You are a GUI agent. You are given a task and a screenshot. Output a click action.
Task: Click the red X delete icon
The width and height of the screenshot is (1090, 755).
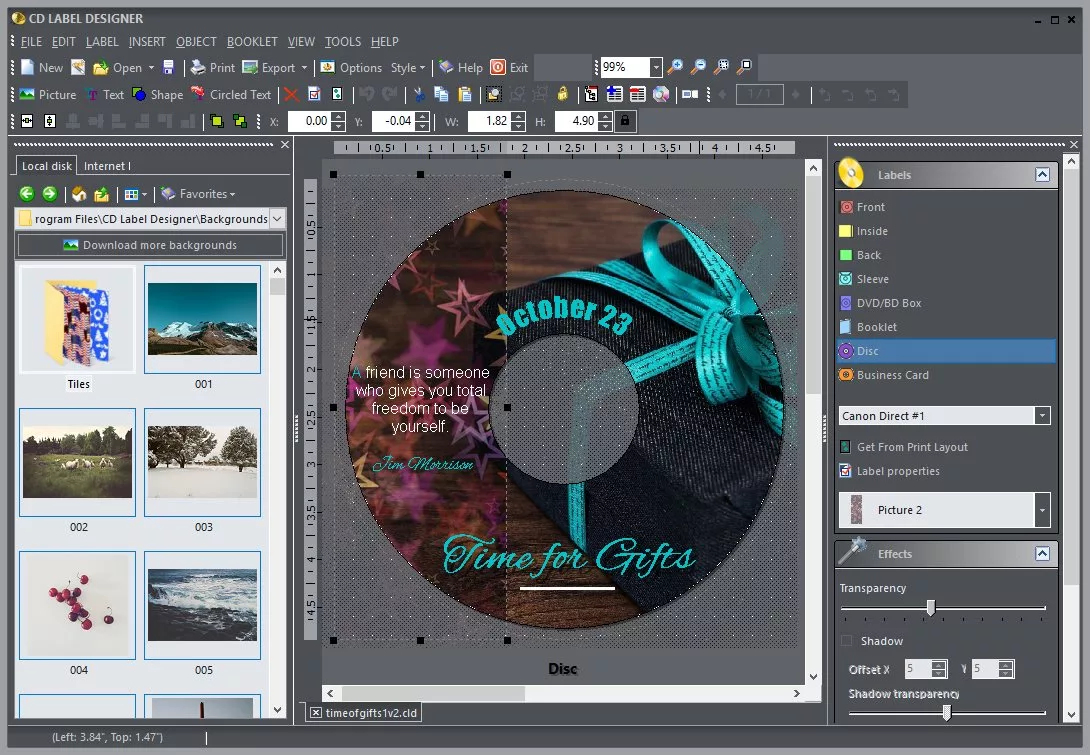click(291, 95)
